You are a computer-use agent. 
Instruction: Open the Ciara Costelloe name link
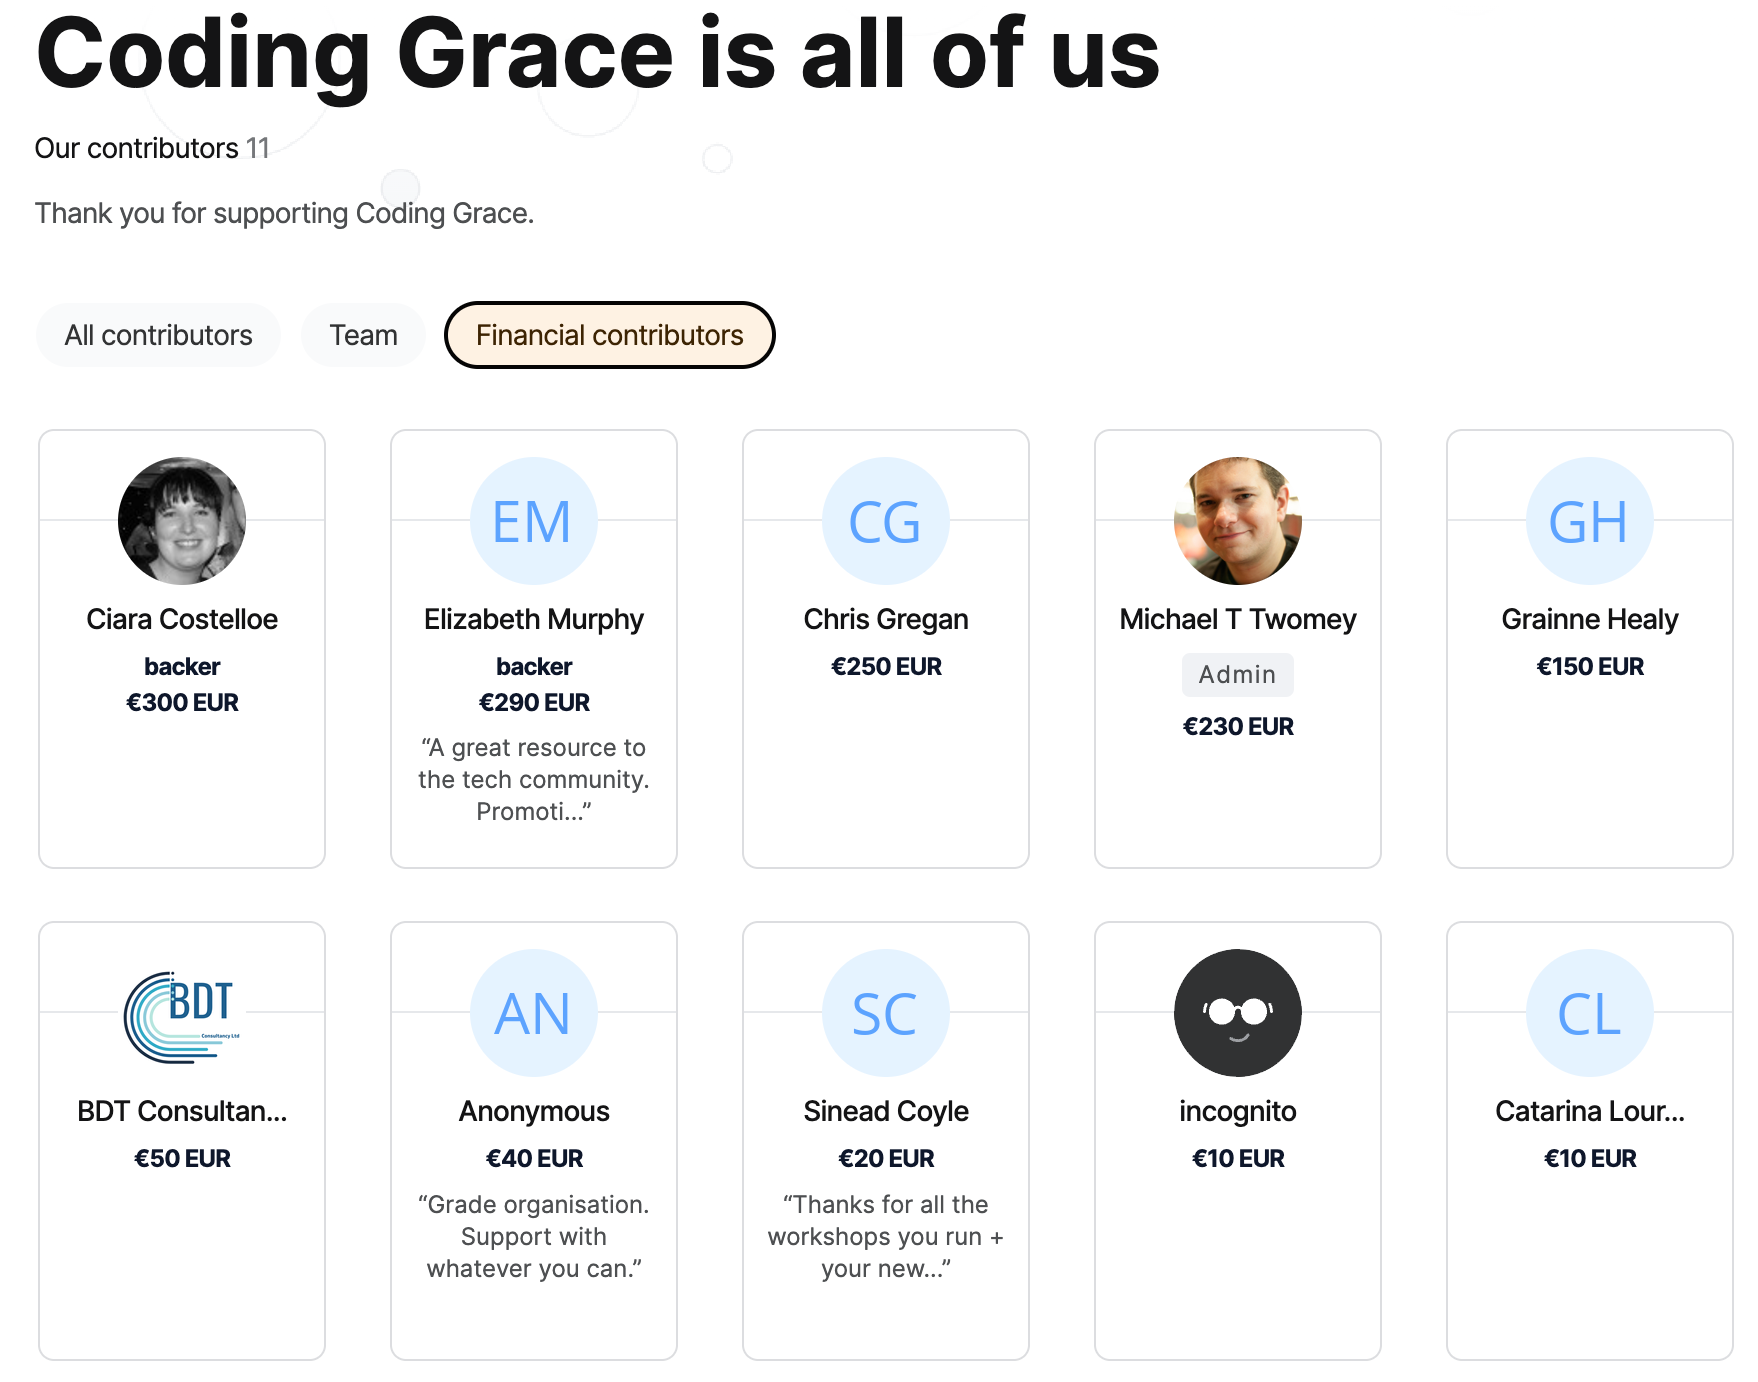point(182,619)
